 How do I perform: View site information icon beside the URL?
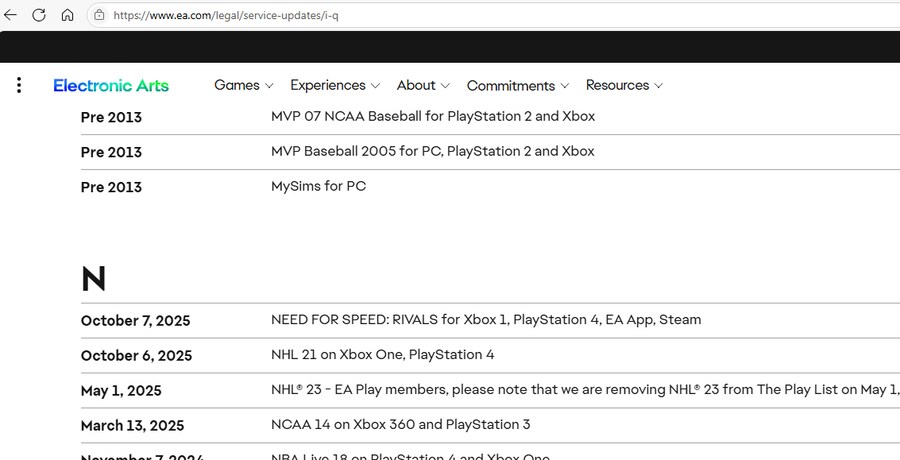coord(99,15)
